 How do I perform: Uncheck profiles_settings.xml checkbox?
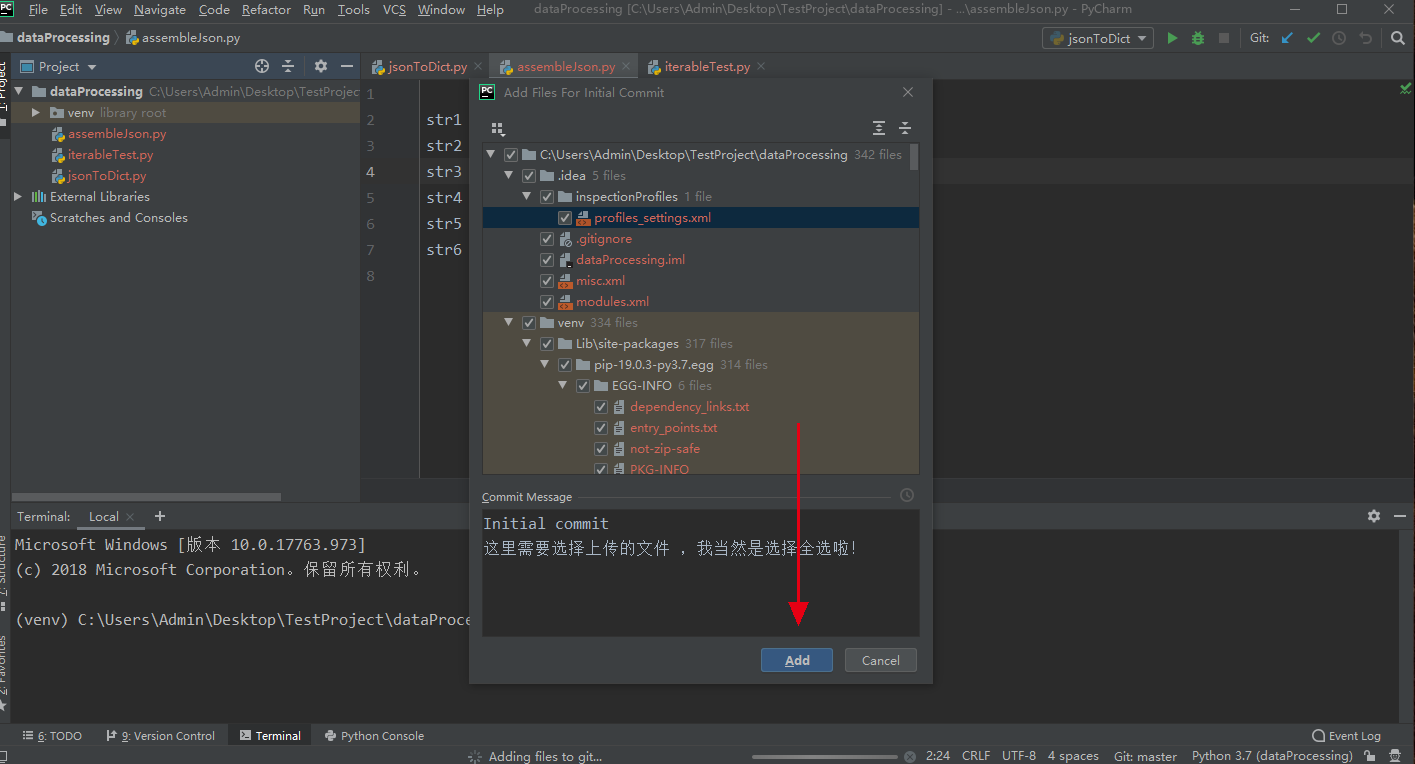point(565,218)
